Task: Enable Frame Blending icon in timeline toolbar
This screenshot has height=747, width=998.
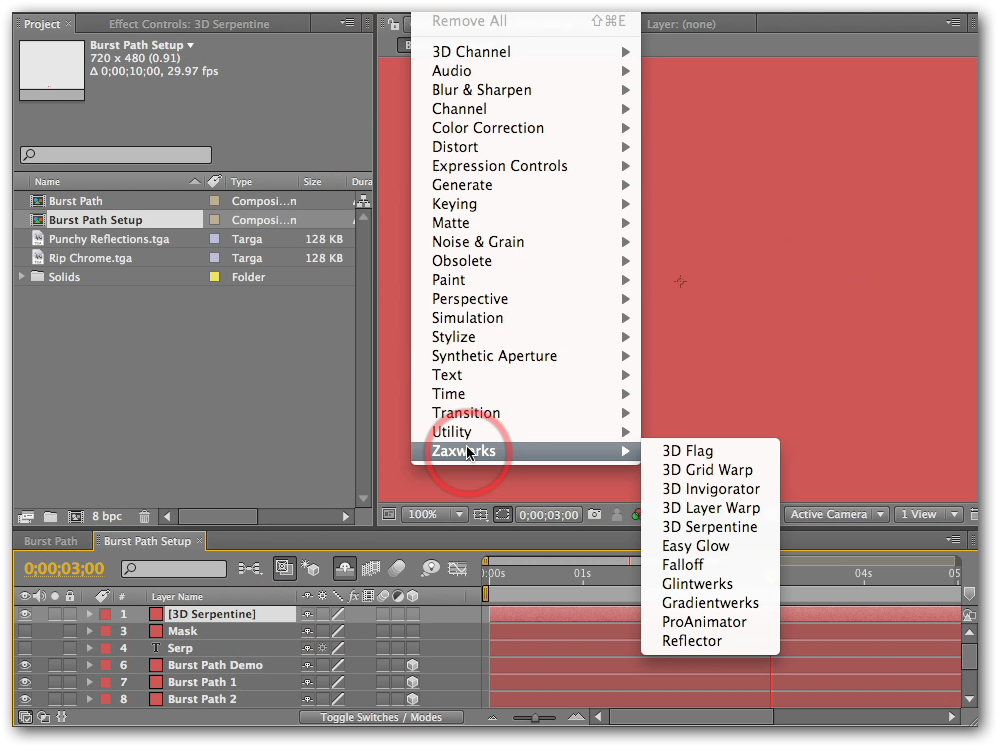Action: click(x=370, y=568)
